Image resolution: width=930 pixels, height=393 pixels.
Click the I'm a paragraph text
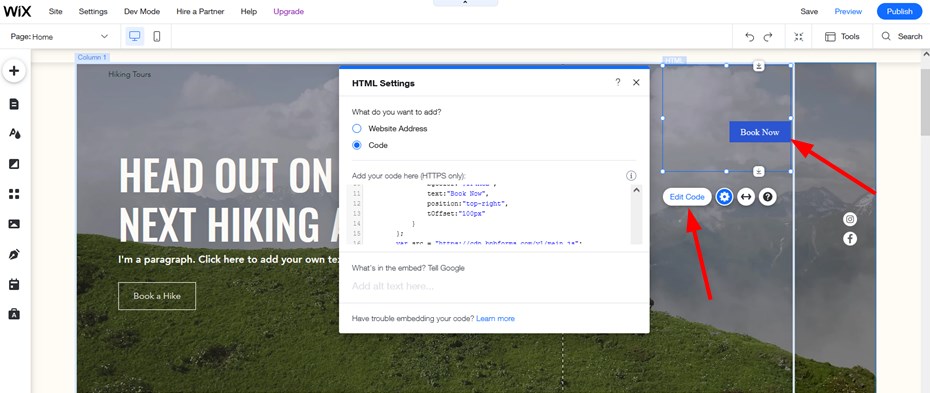click(x=228, y=260)
